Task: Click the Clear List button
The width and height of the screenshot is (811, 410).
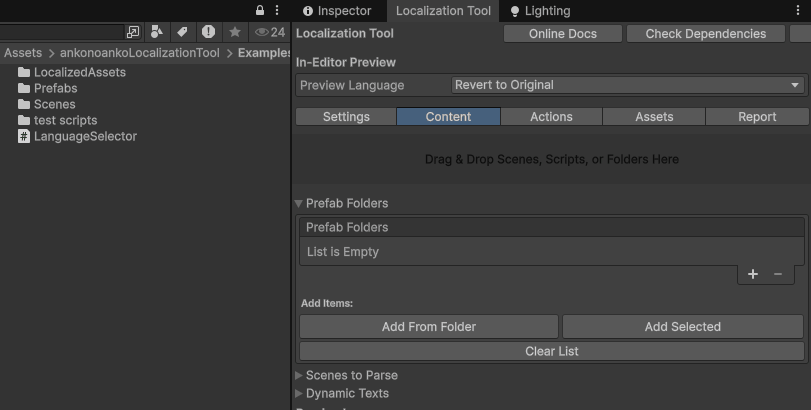Action: 552,351
